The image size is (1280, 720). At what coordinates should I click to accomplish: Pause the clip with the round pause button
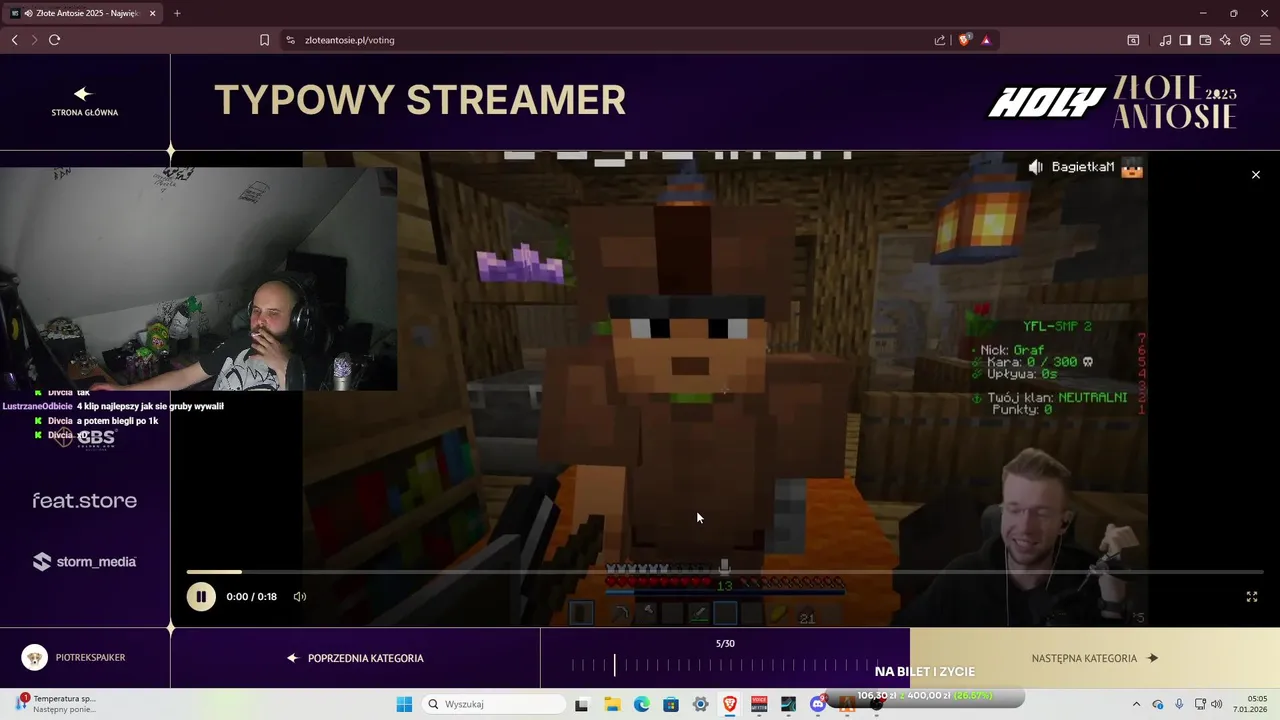pyautogui.click(x=200, y=597)
